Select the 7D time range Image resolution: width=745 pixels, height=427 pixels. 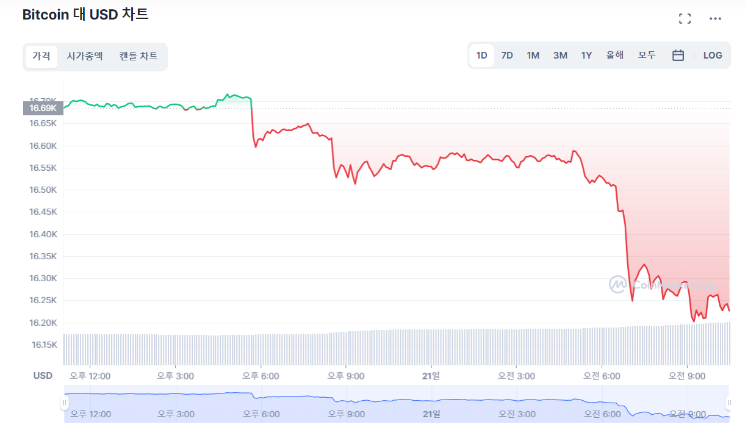tap(507, 55)
